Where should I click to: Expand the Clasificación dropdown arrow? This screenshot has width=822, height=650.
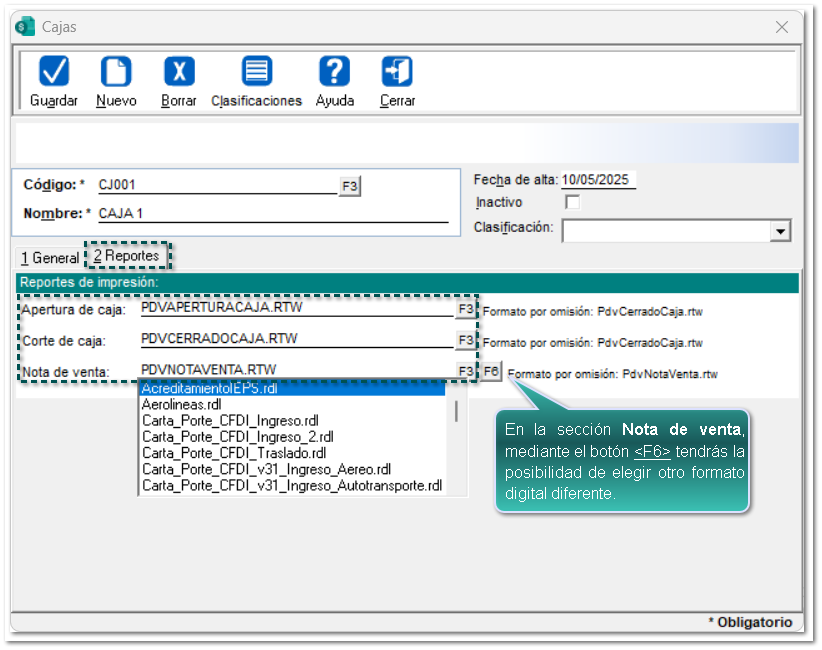780,231
